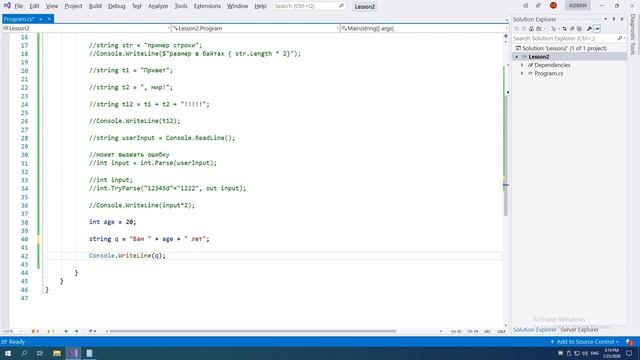Pin the Program.cs tab

[x=41, y=19]
